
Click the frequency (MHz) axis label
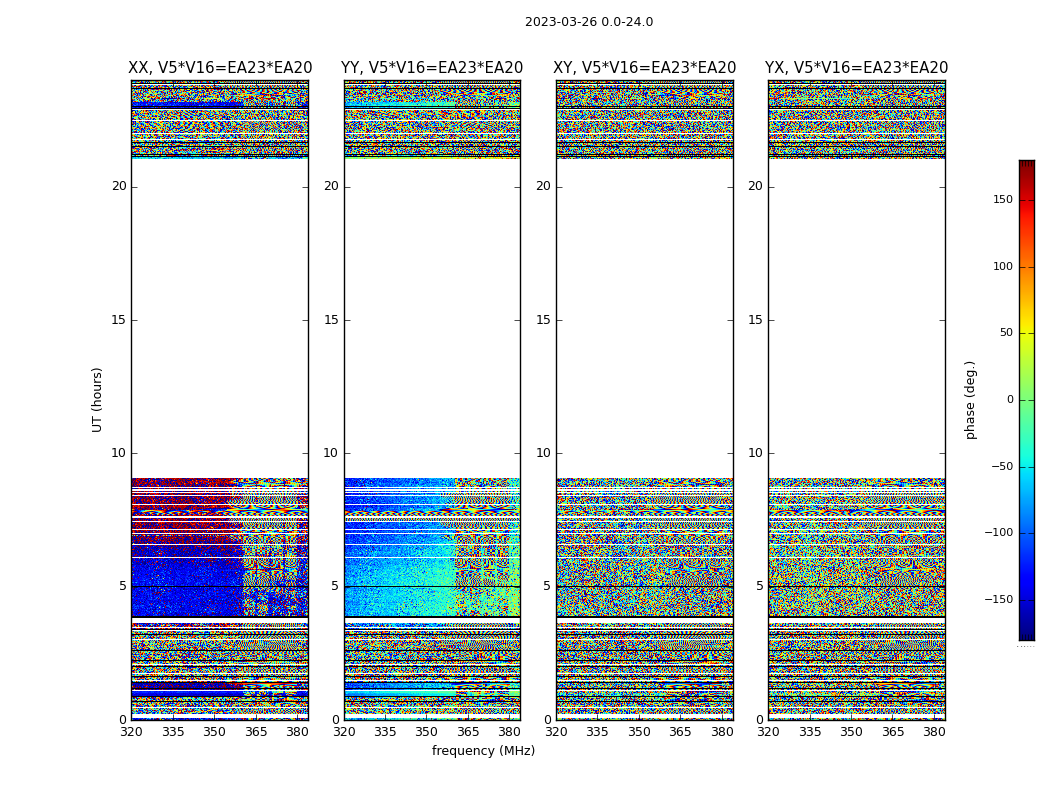pyautogui.click(x=483, y=750)
